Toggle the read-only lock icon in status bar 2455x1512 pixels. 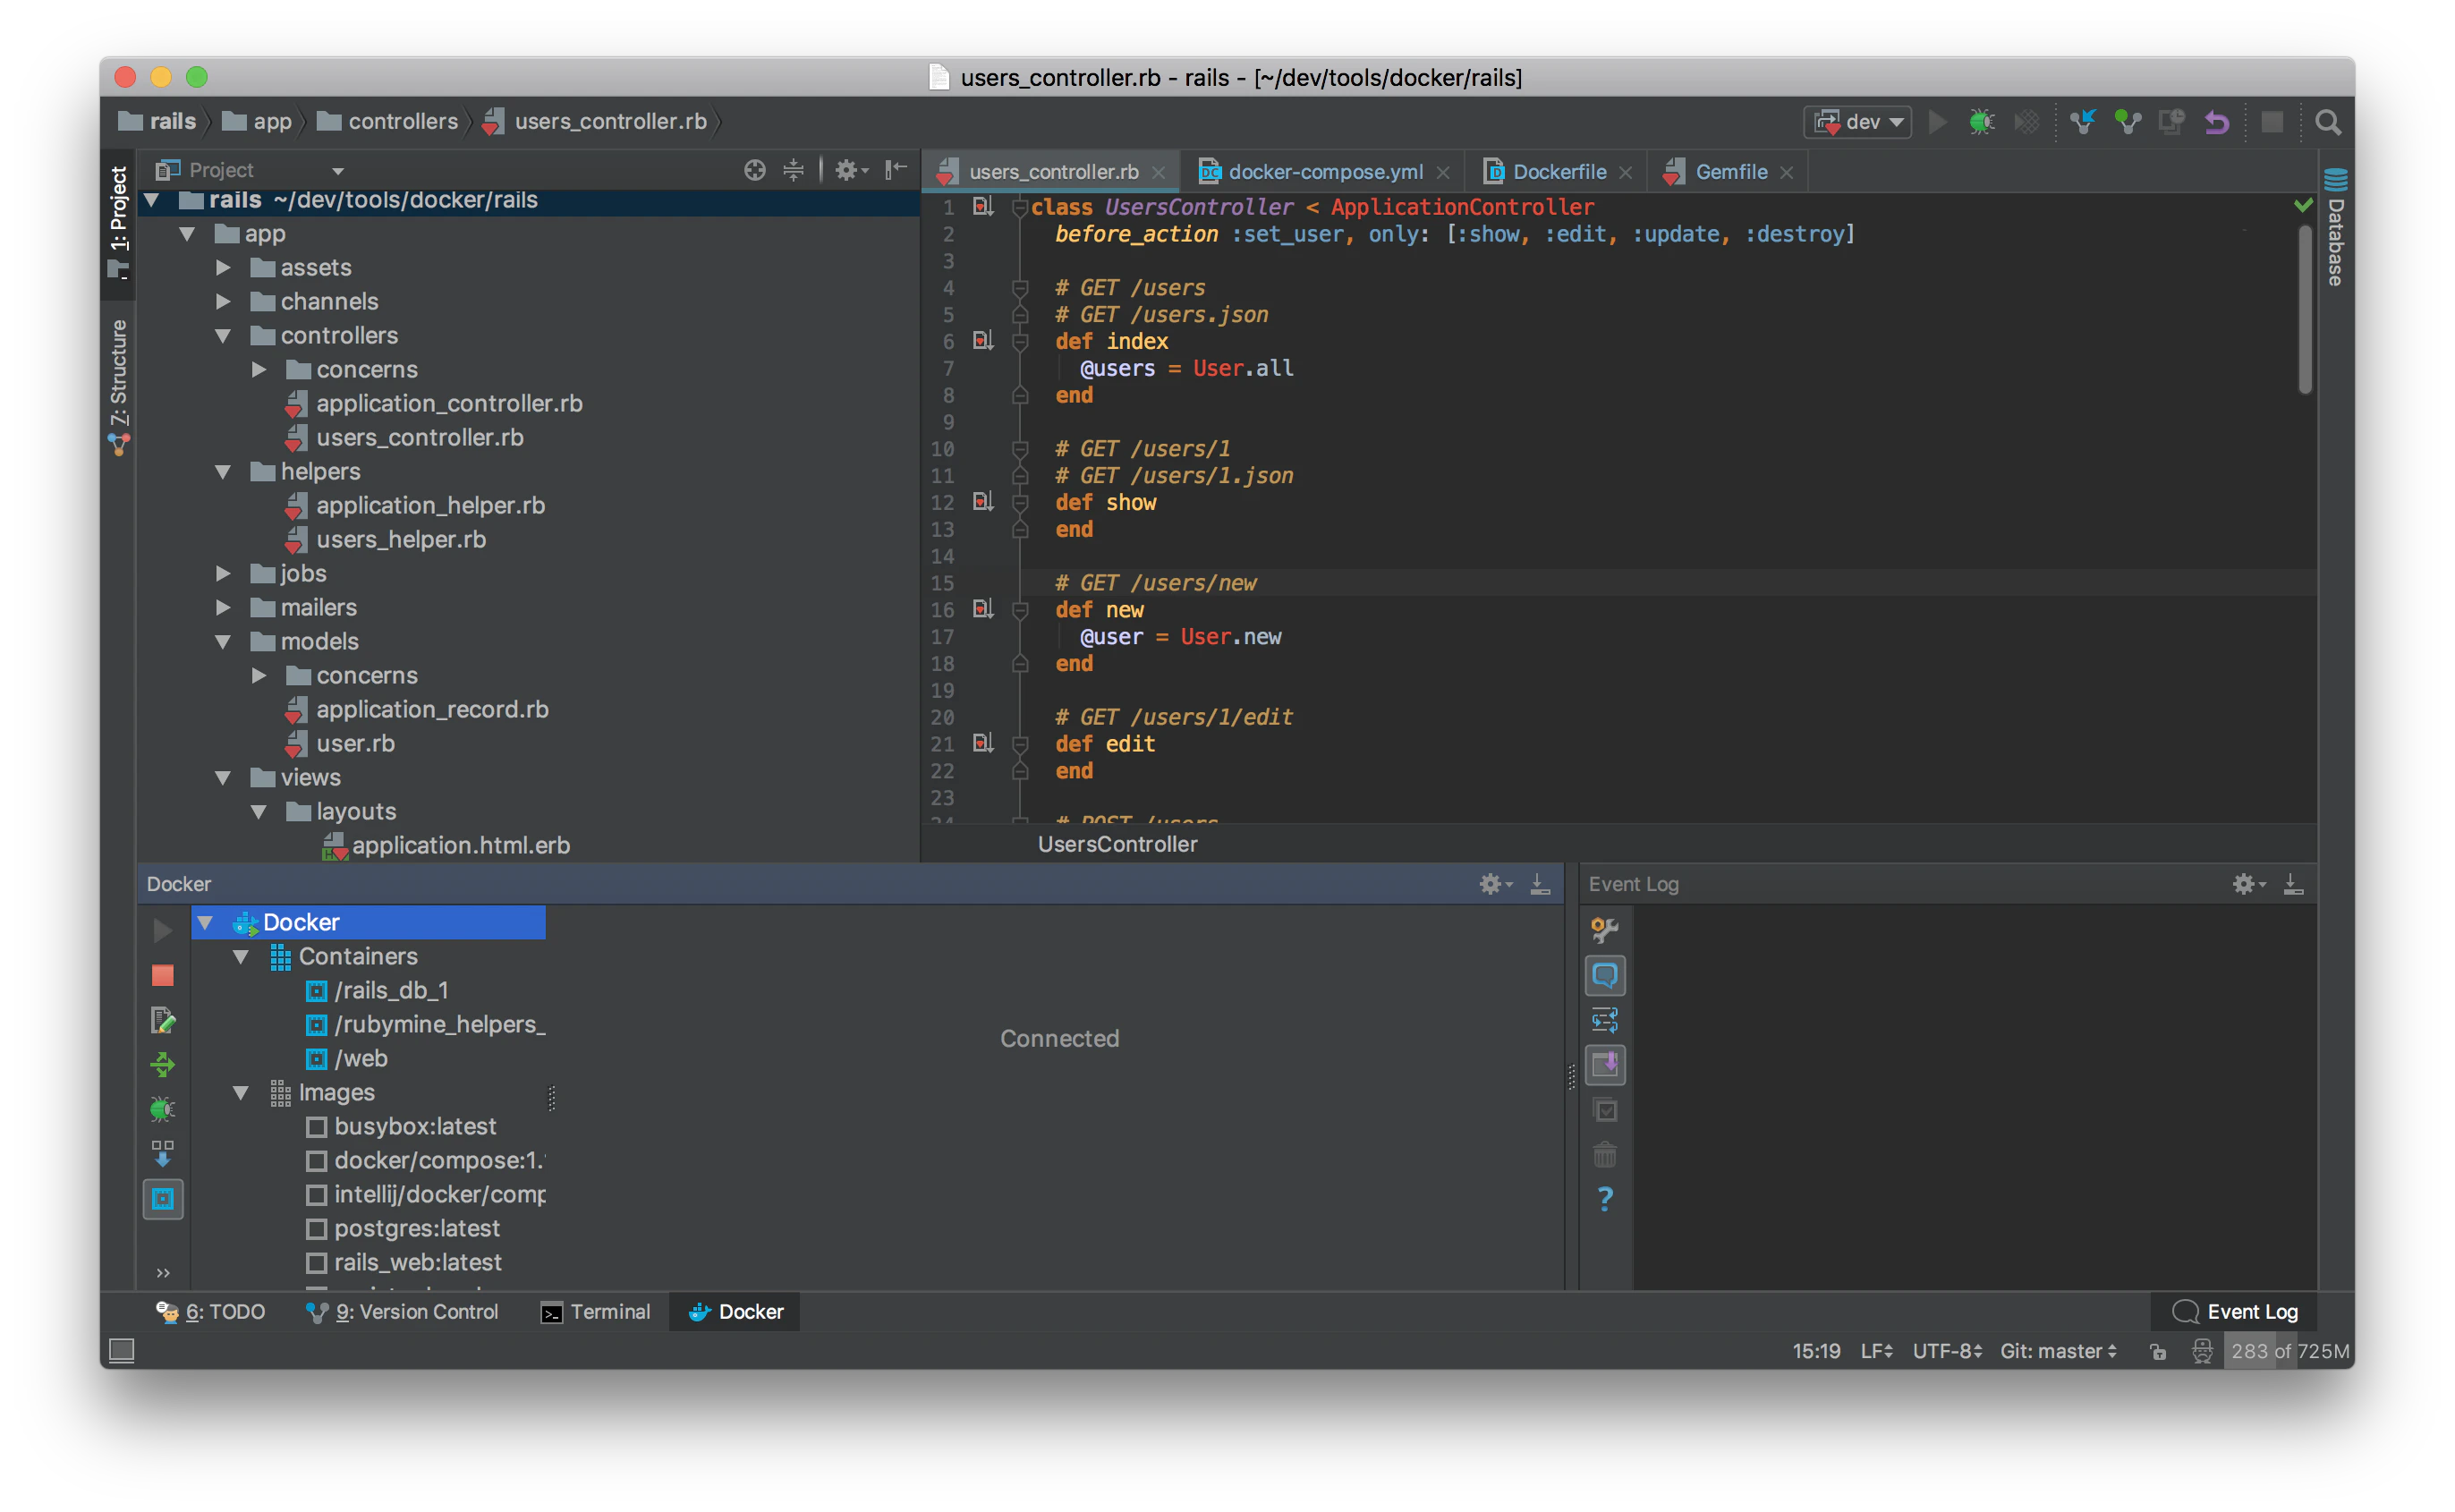pos(2158,1352)
